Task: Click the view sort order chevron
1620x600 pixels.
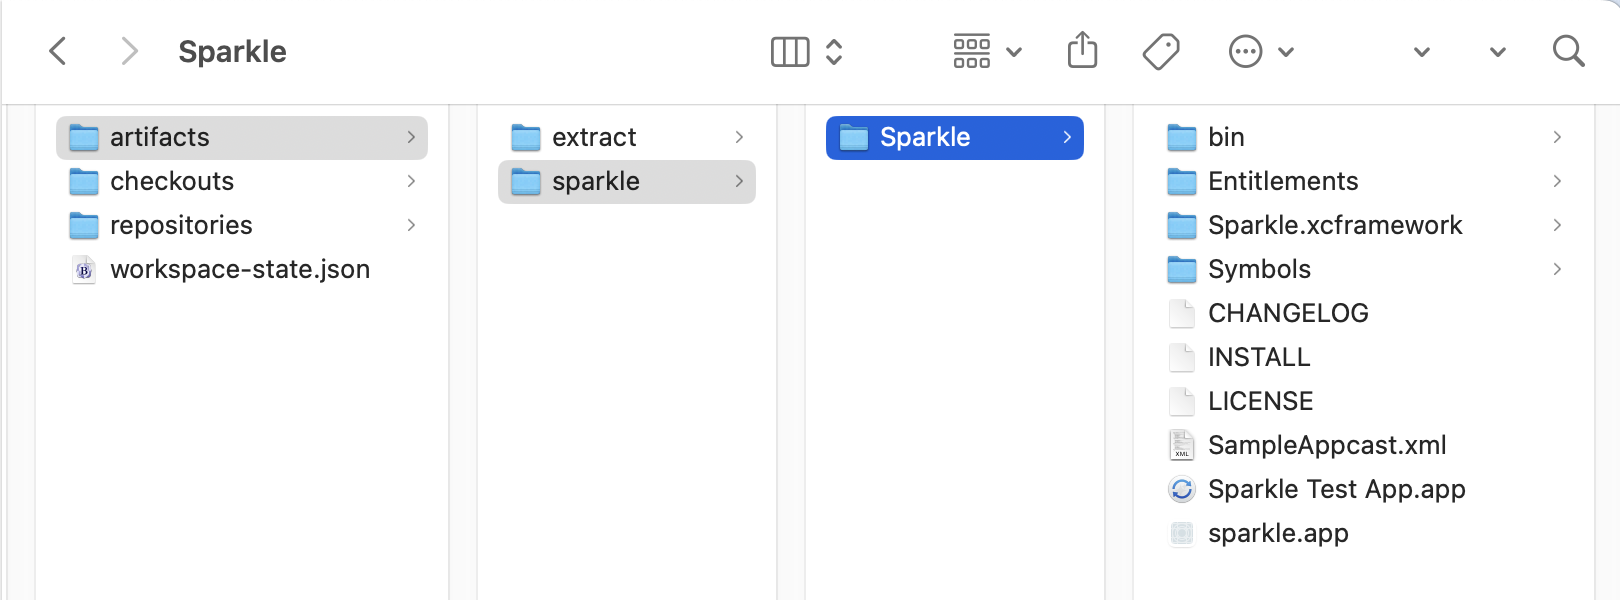Action: (x=833, y=50)
